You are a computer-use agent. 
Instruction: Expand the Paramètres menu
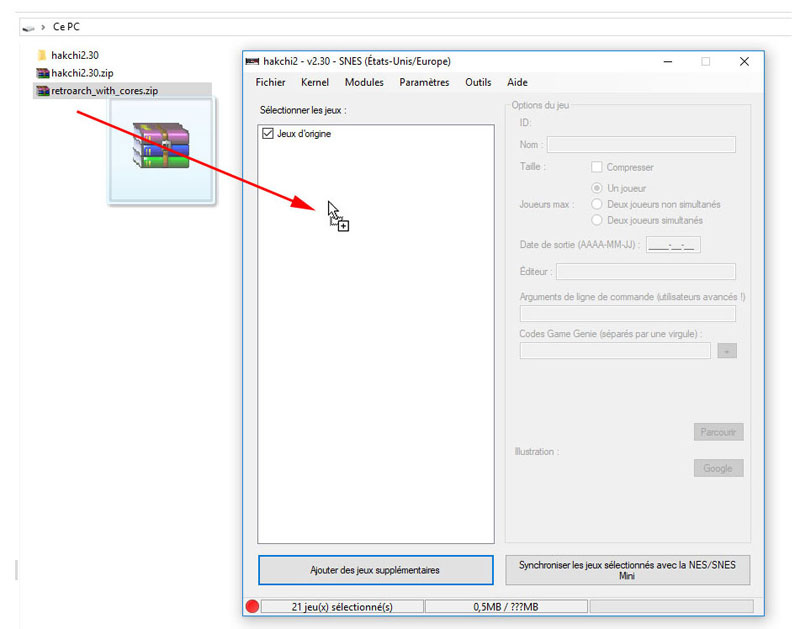(x=424, y=83)
